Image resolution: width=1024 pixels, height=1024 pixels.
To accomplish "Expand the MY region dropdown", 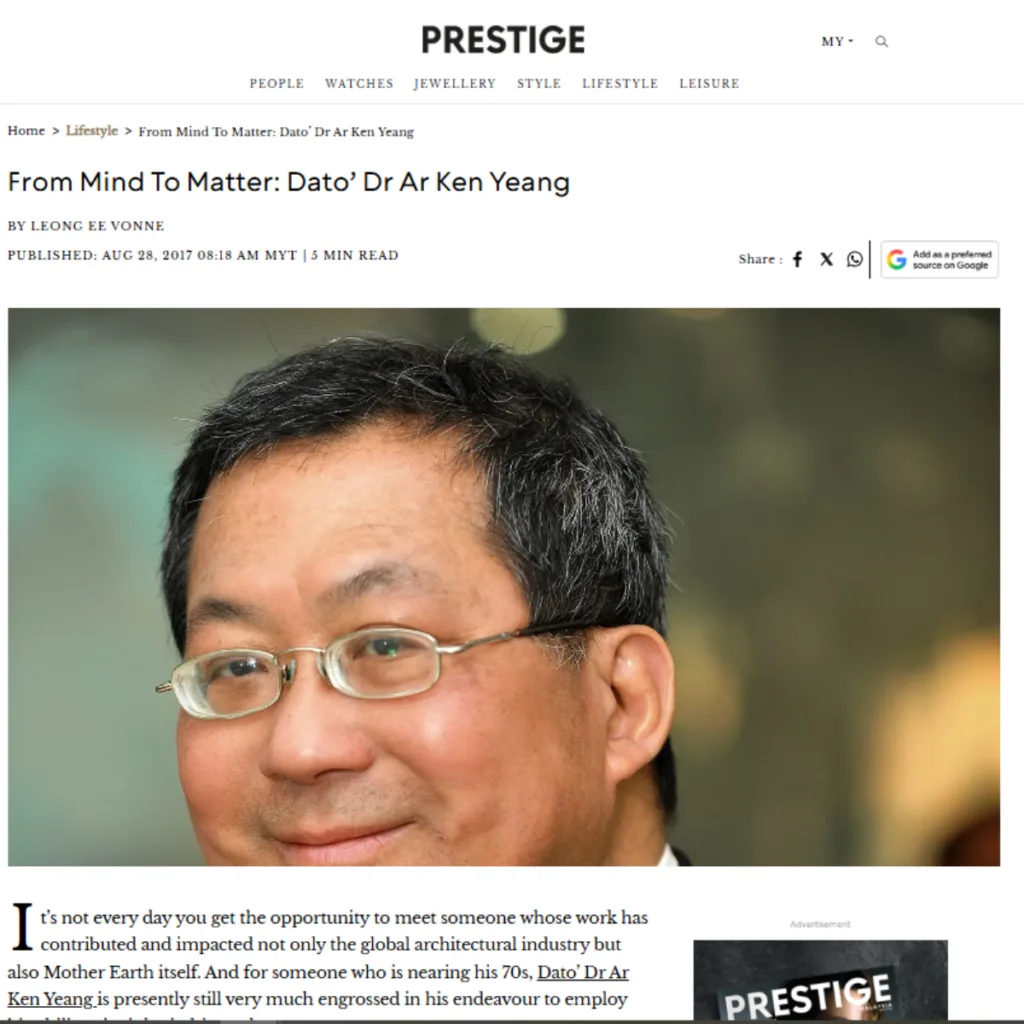I will (837, 42).
